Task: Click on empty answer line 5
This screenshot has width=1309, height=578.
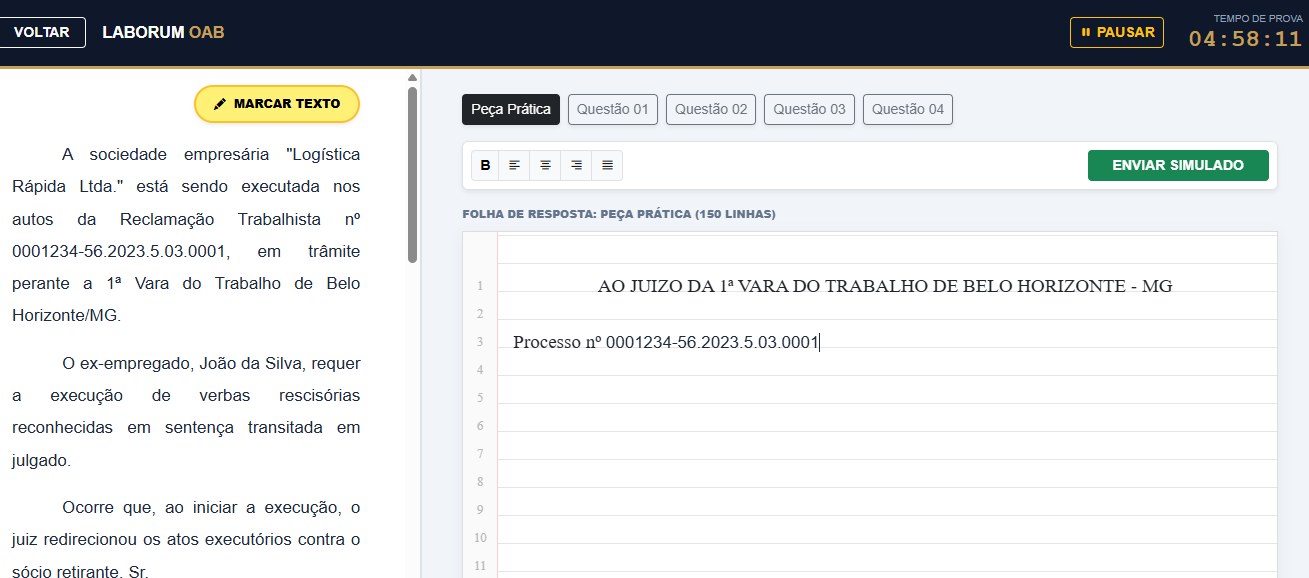Action: point(887,397)
